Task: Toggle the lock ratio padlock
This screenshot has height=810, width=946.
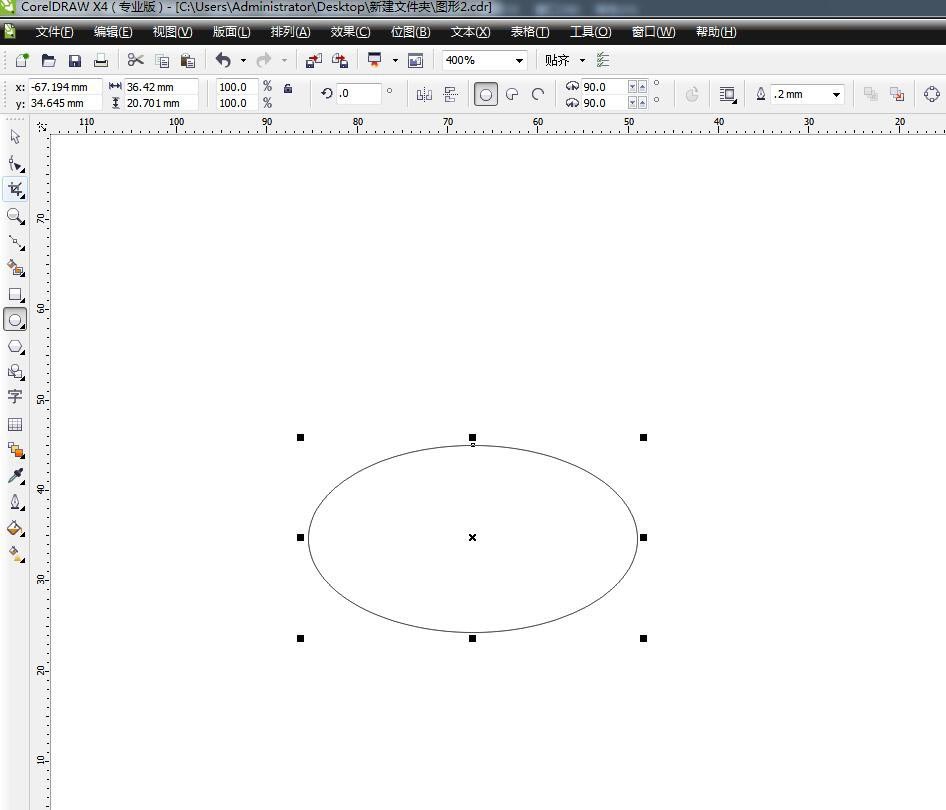Action: [288, 89]
